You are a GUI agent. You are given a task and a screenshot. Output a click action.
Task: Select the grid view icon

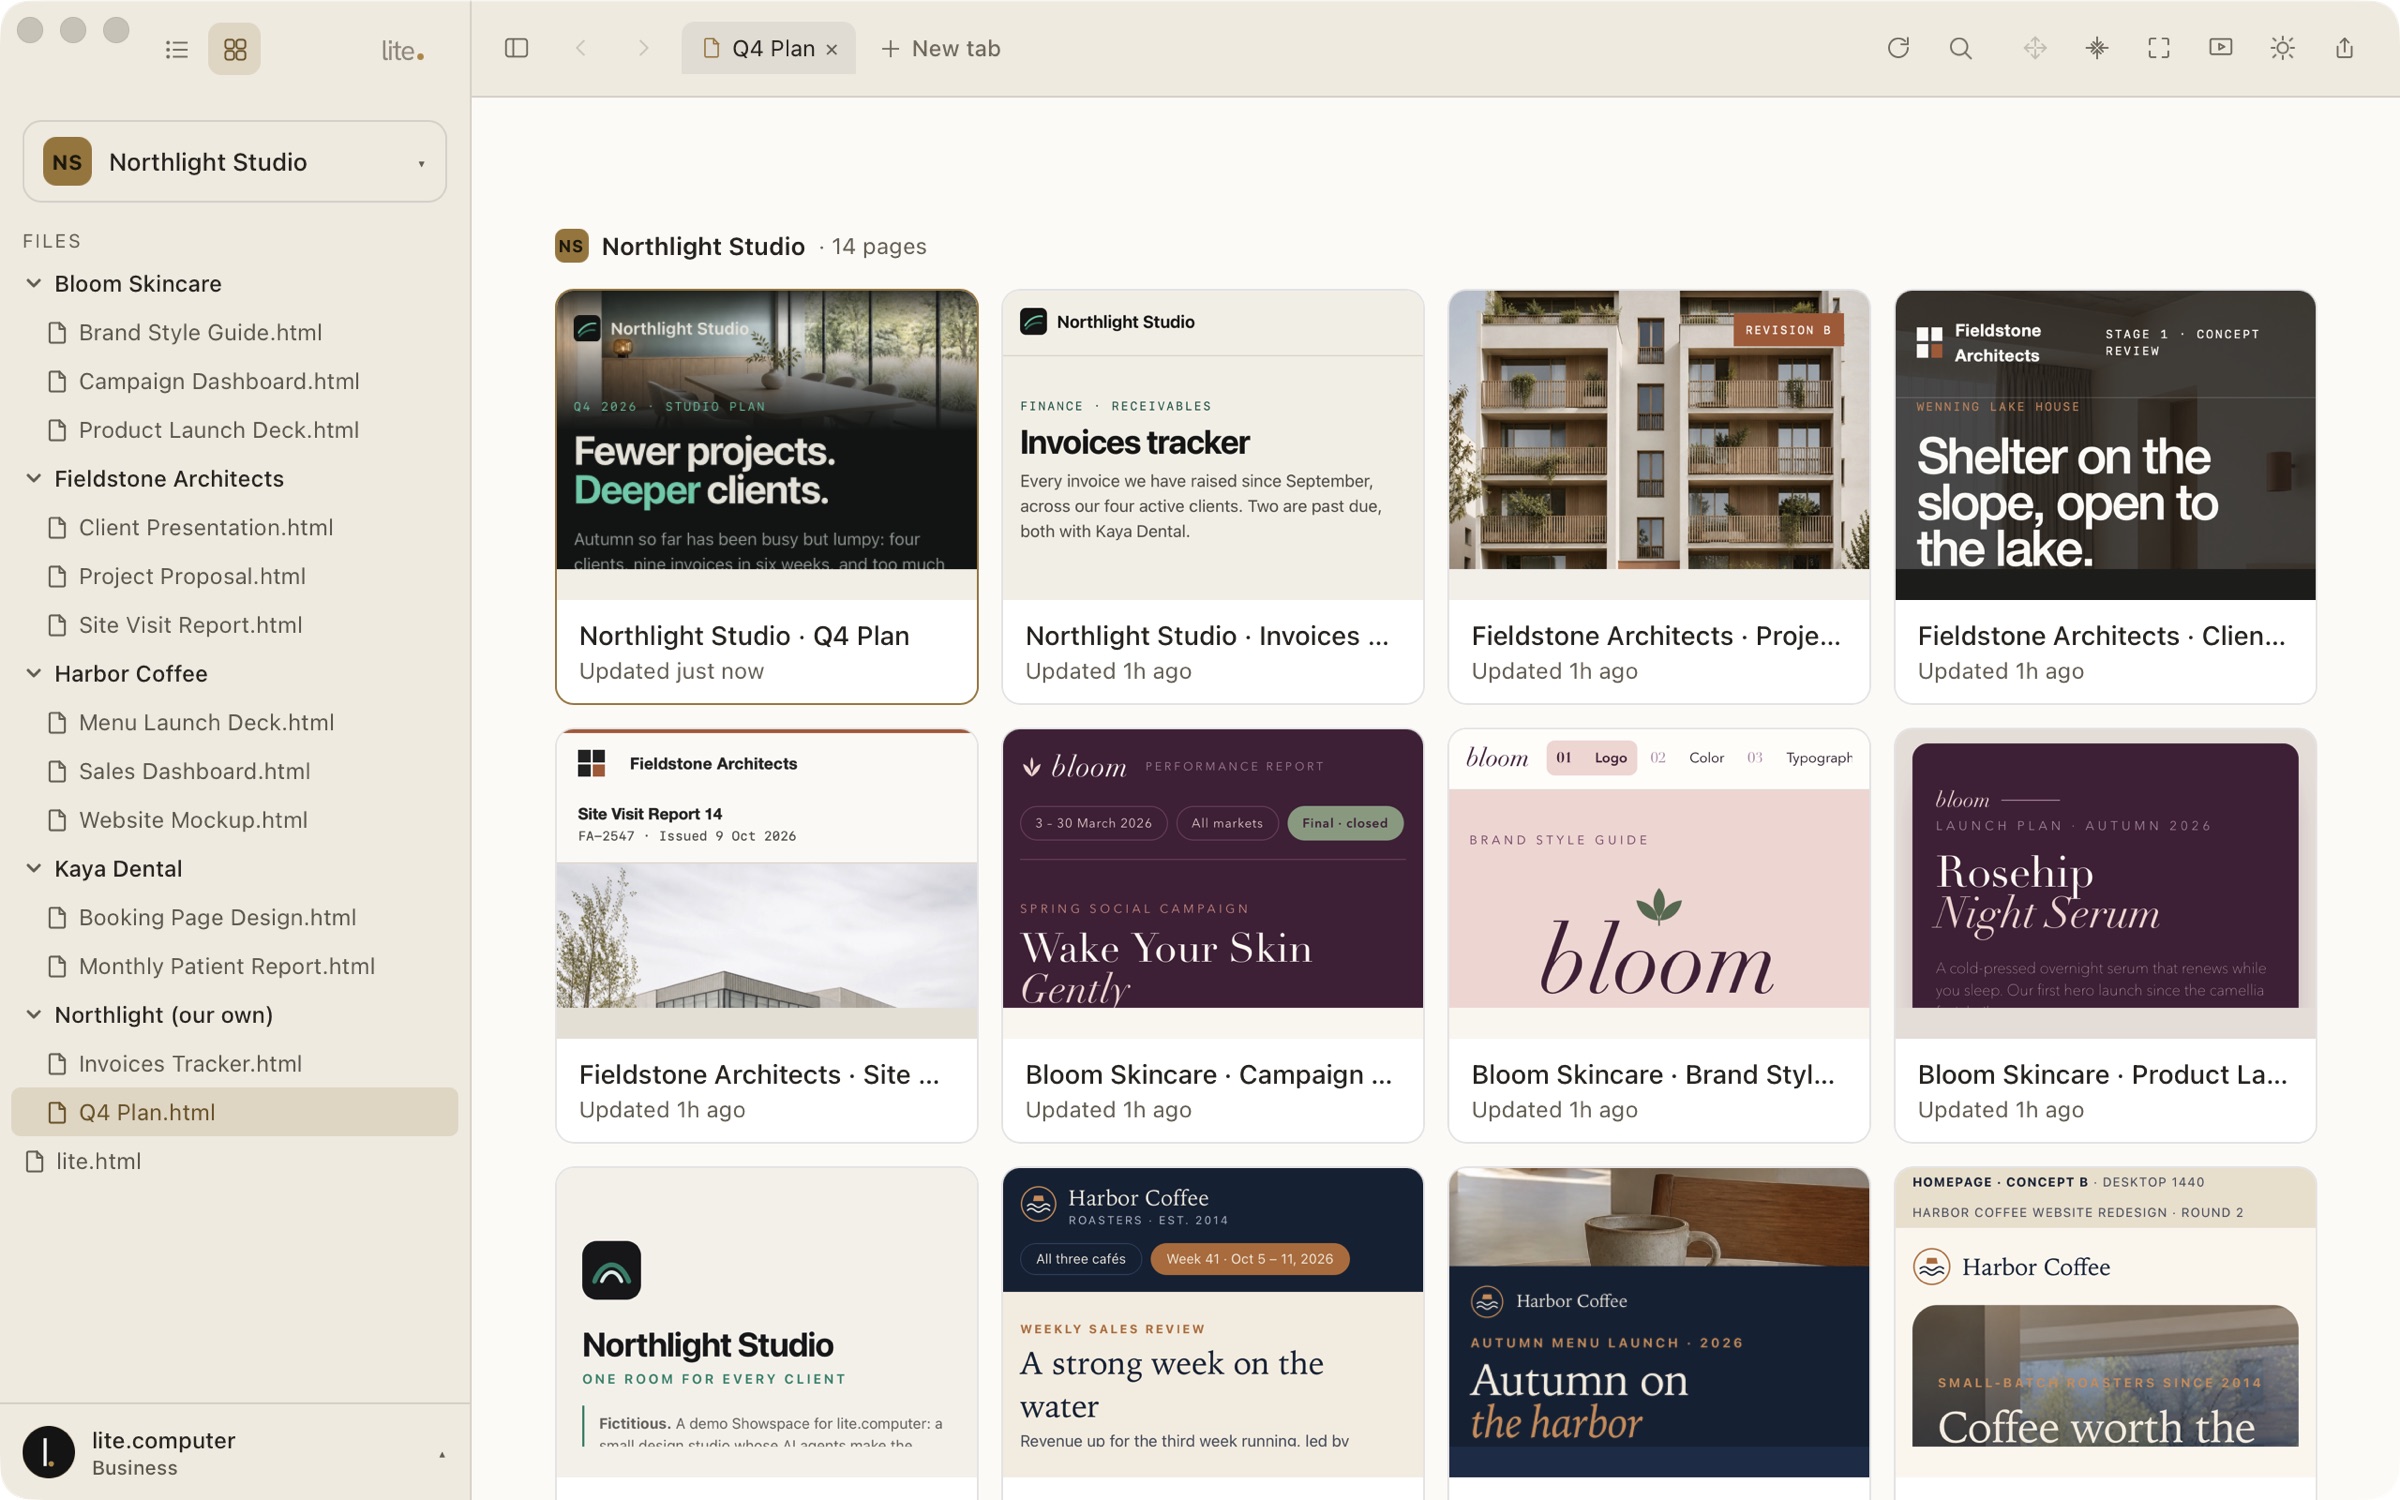pos(235,49)
